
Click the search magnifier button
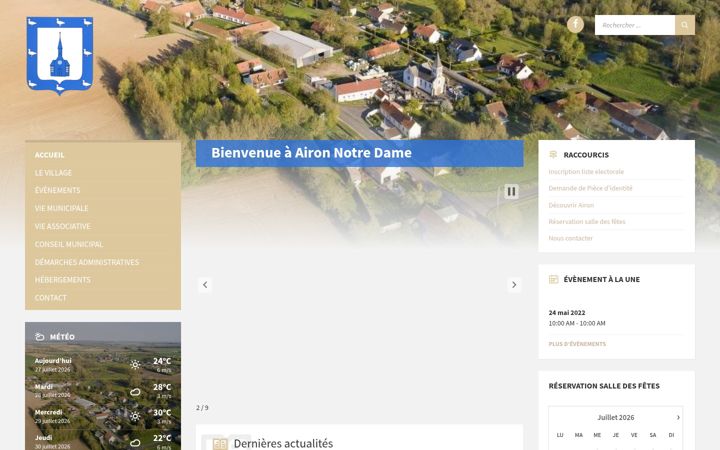pyautogui.click(x=685, y=25)
